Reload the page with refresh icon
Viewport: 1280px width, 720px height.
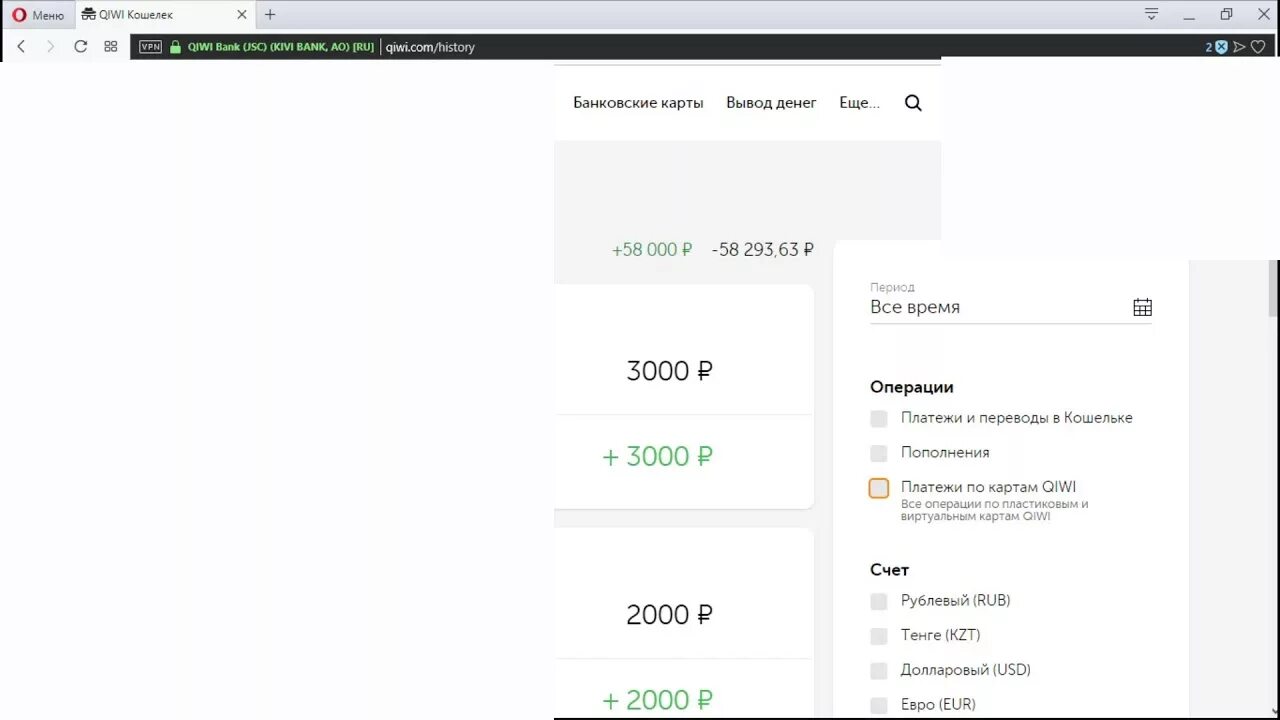click(81, 46)
